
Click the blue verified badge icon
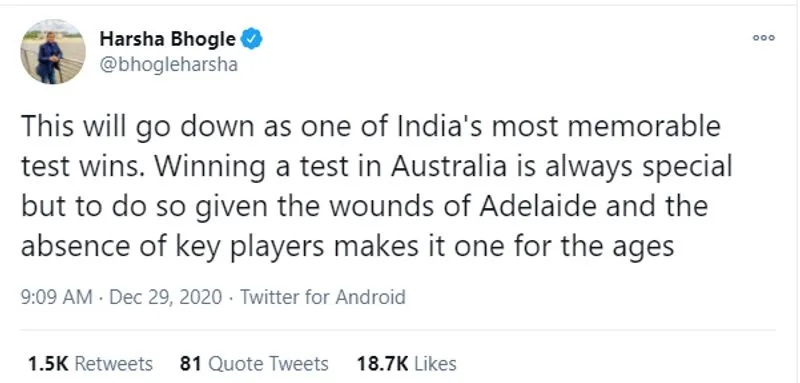click(251, 39)
